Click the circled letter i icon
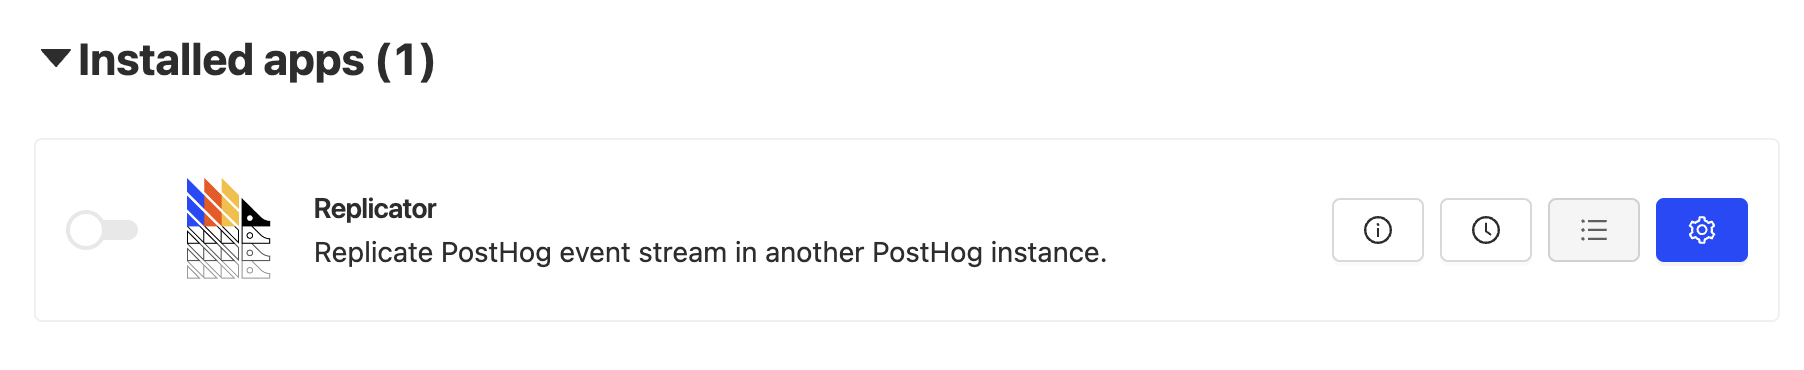The width and height of the screenshot is (1804, 370). point(1377,230)
